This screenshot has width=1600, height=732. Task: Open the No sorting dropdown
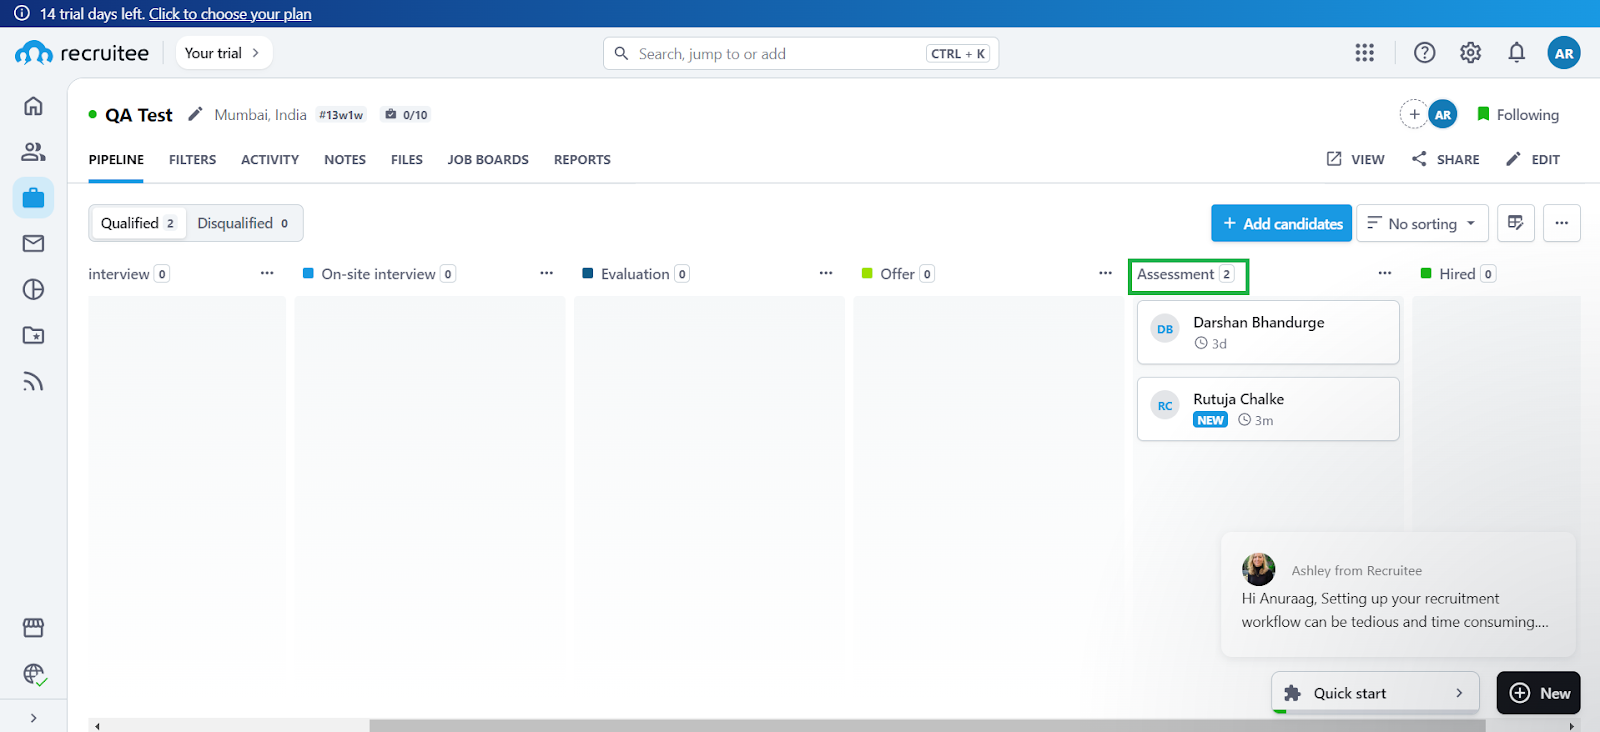1421,224
